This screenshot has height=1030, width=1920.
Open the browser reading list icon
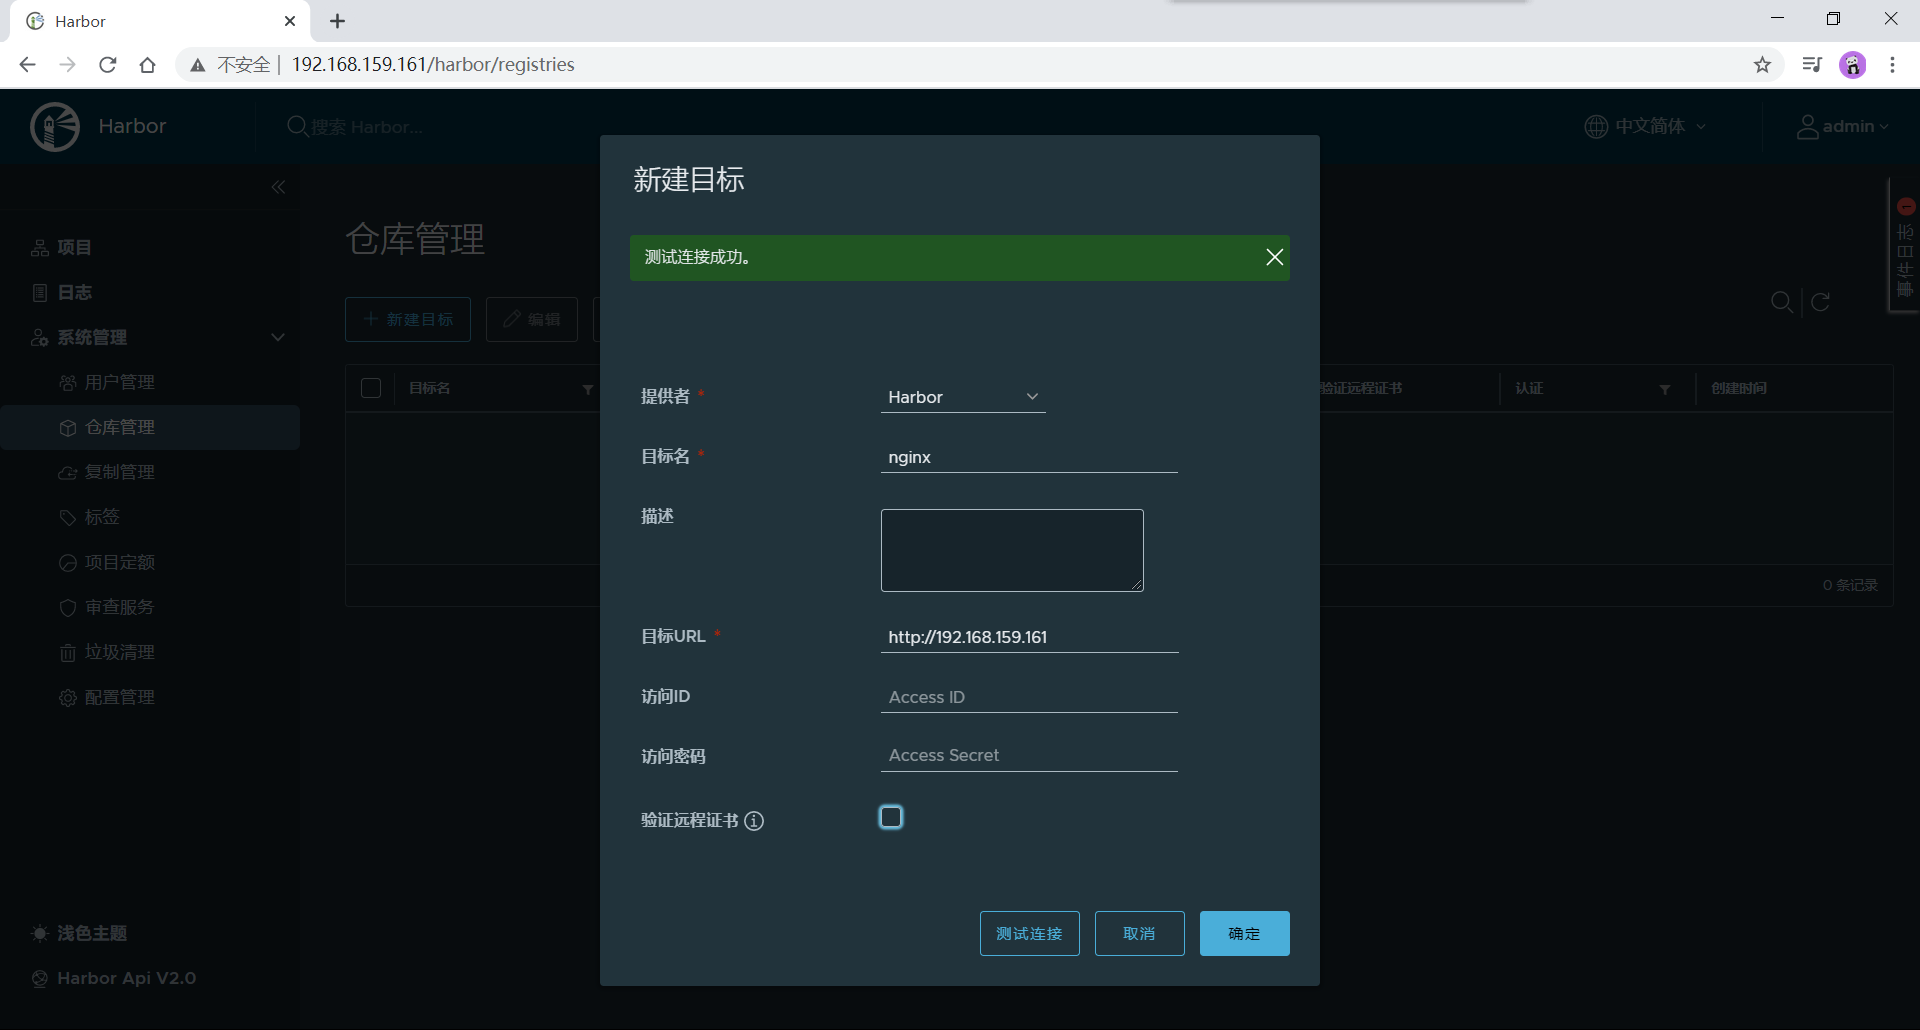(1812, 65)
